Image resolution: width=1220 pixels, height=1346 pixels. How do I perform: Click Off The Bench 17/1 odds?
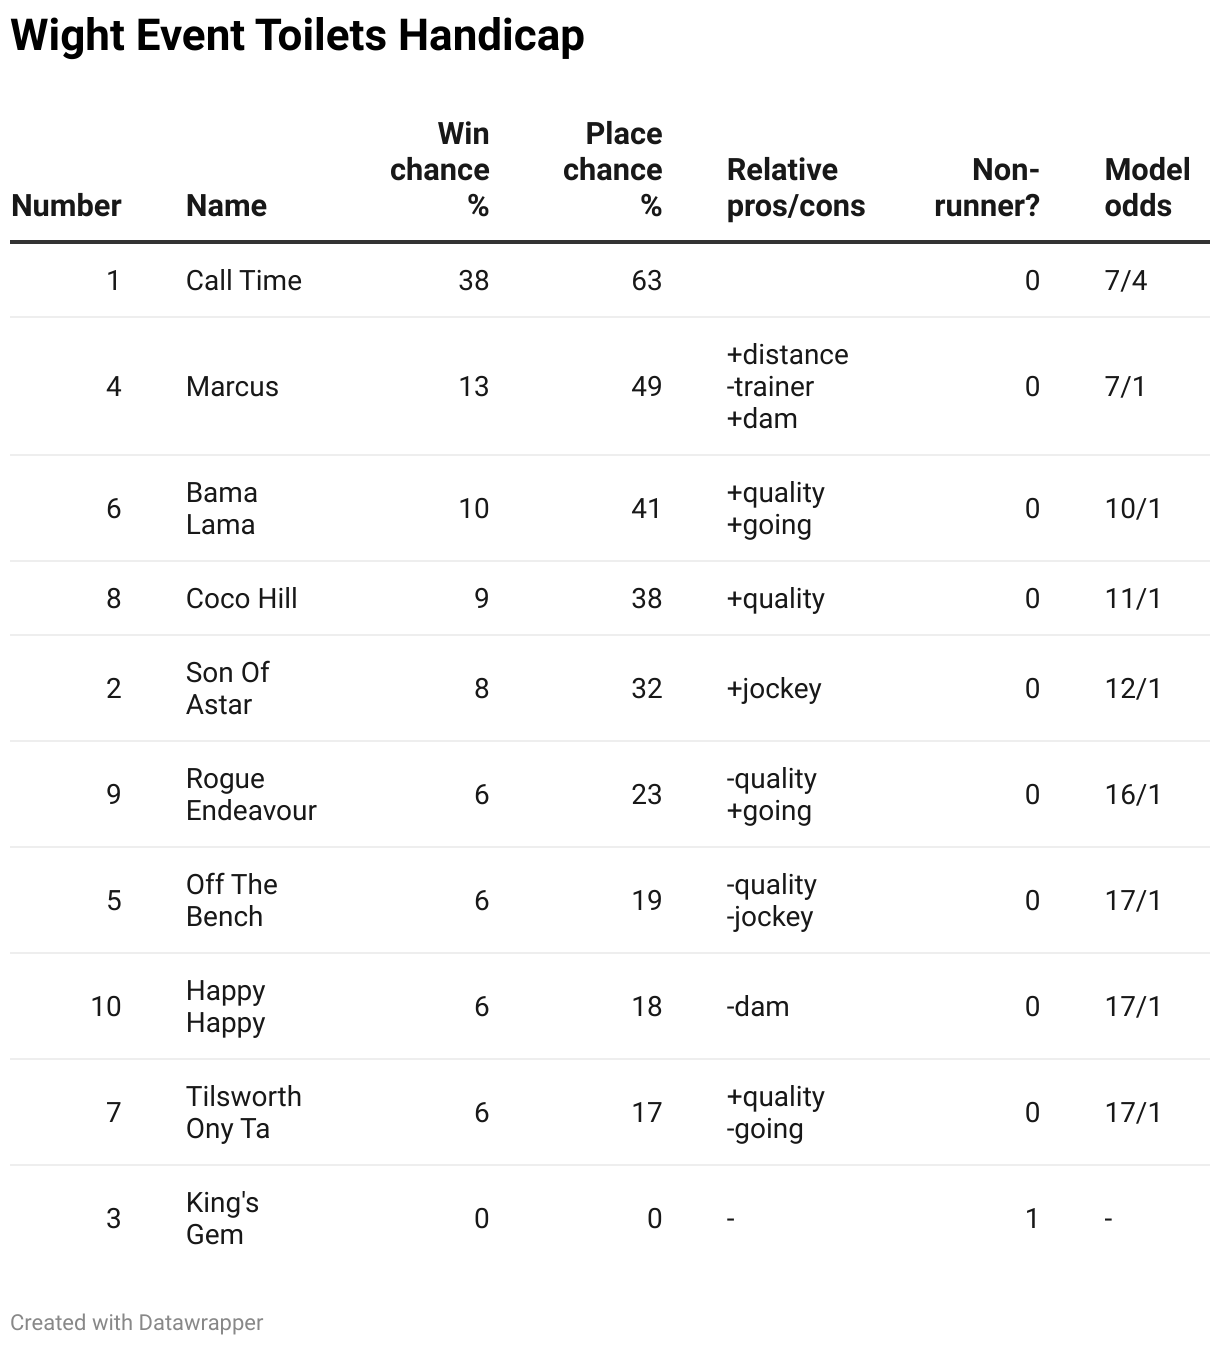point(1133,900)
